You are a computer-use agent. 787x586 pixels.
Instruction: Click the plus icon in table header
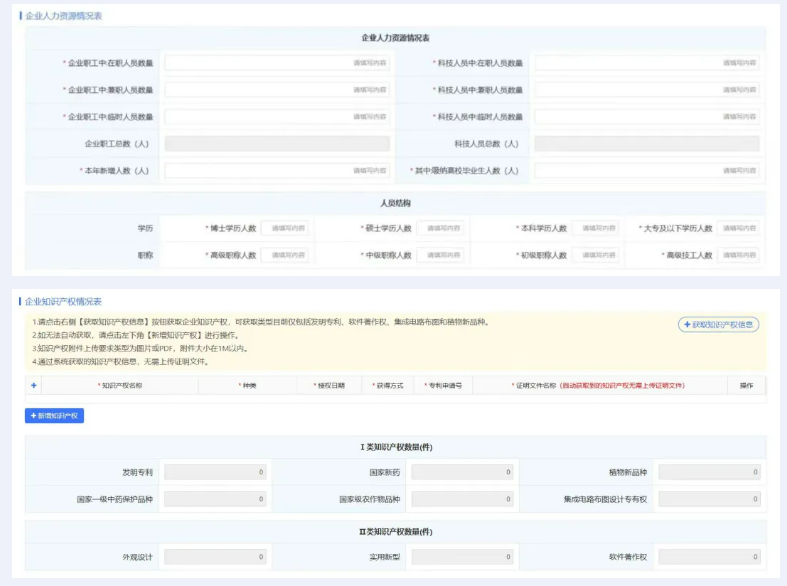[33, 385]
